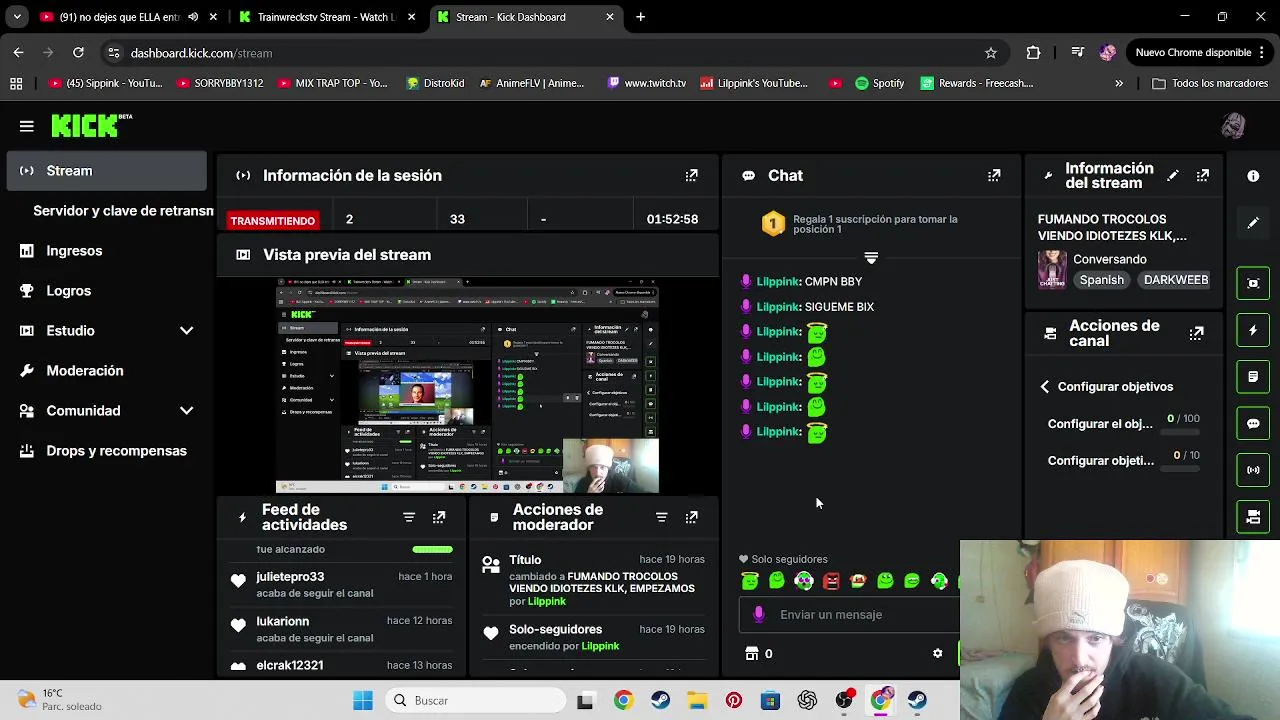Pop out the Chat panel

(994, 175)
